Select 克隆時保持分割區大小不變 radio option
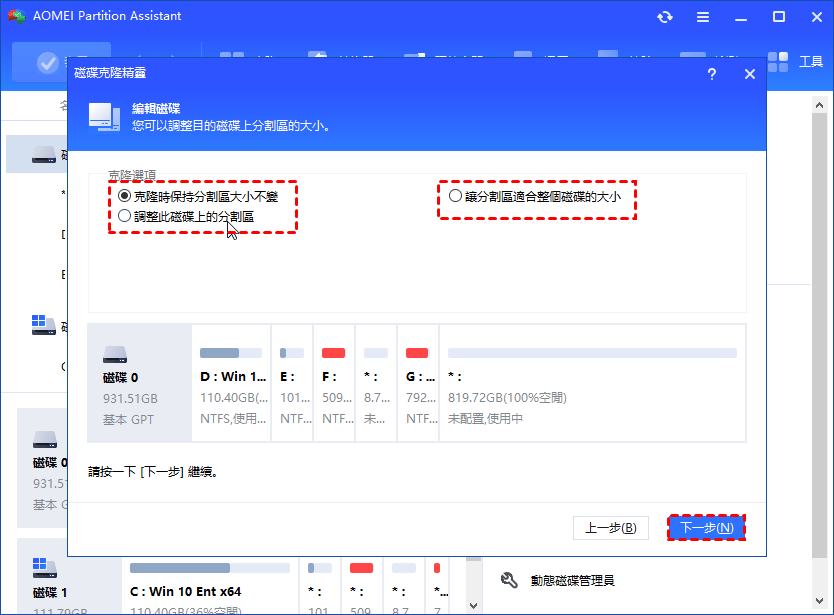The image size is (834, 615). pyautogui.click(x=198, y=196)
